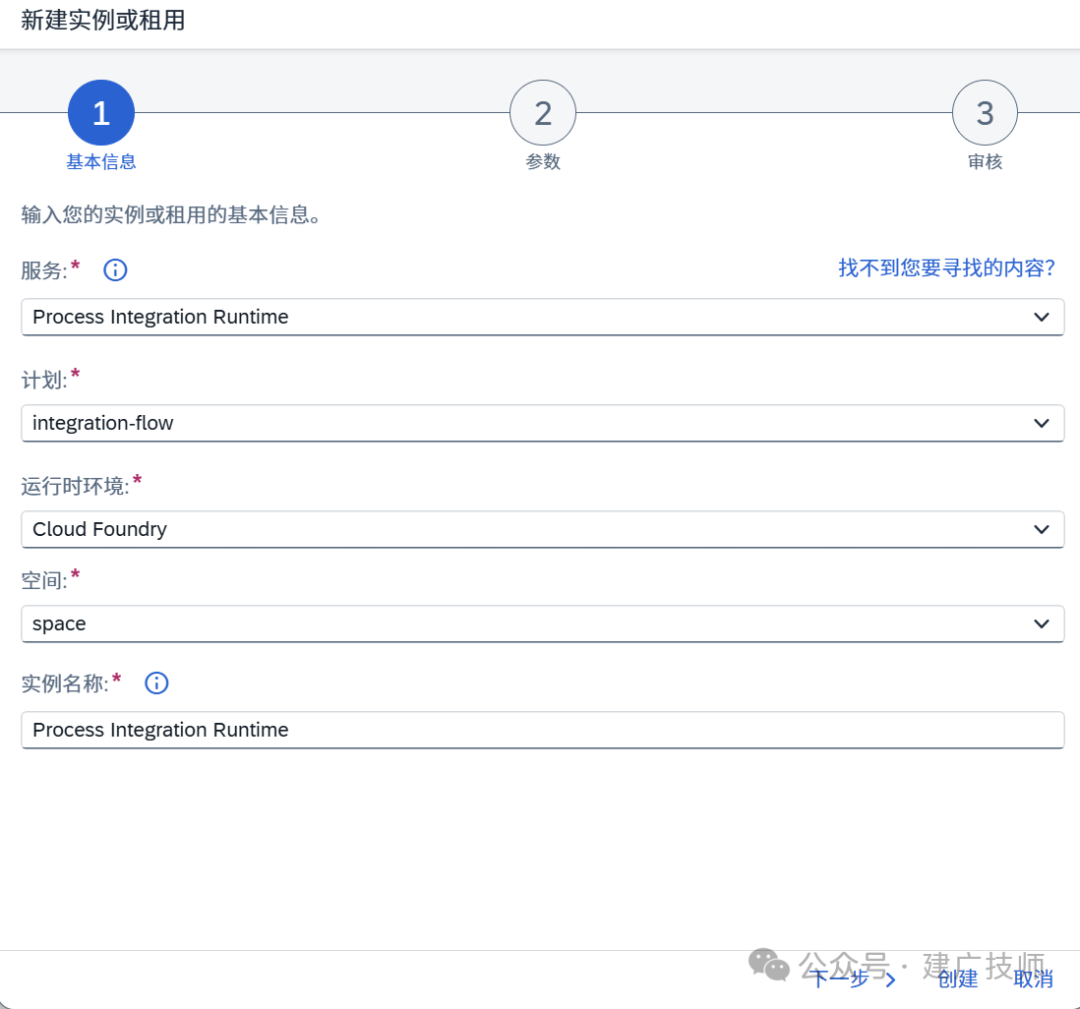Viewport: 1080px width, 1009px height.
Task: Click the dialog title 新建实例或租用
Action: click(x=103, y=20)
